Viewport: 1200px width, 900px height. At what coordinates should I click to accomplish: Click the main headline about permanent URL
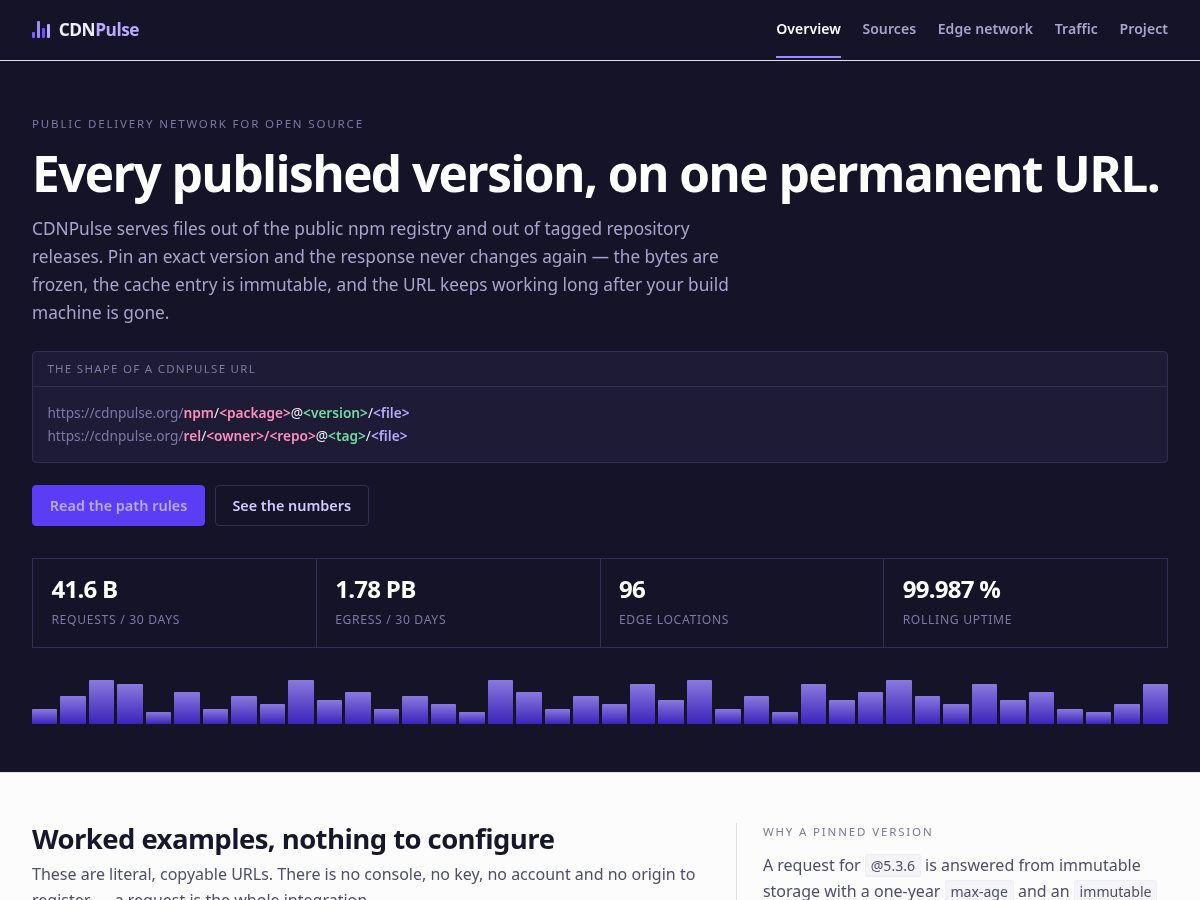(x=596, y=174)
